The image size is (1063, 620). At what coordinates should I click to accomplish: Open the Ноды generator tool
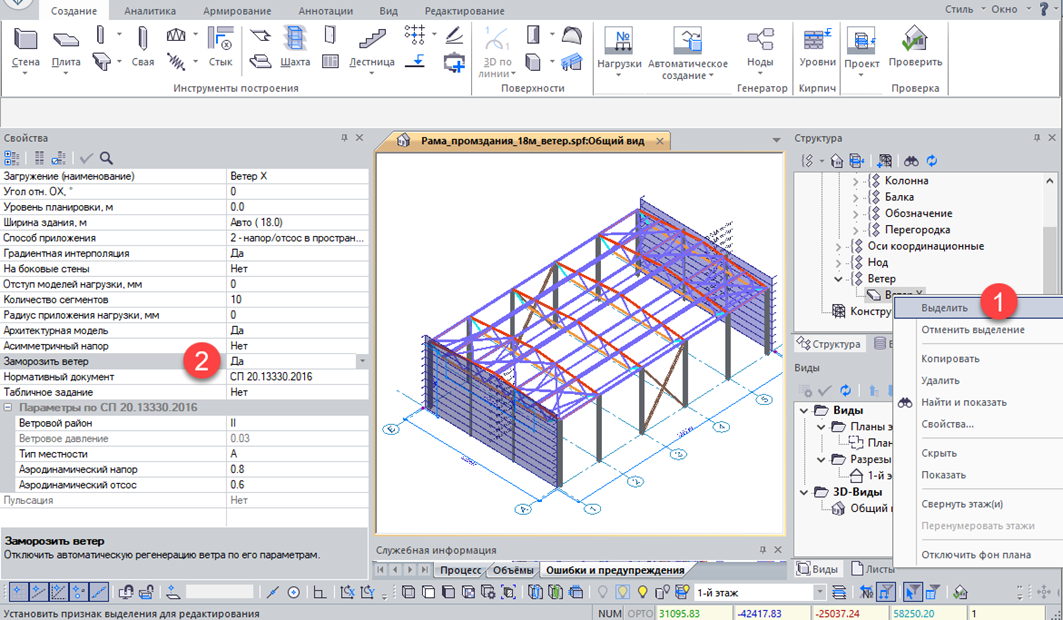[760, 49]
